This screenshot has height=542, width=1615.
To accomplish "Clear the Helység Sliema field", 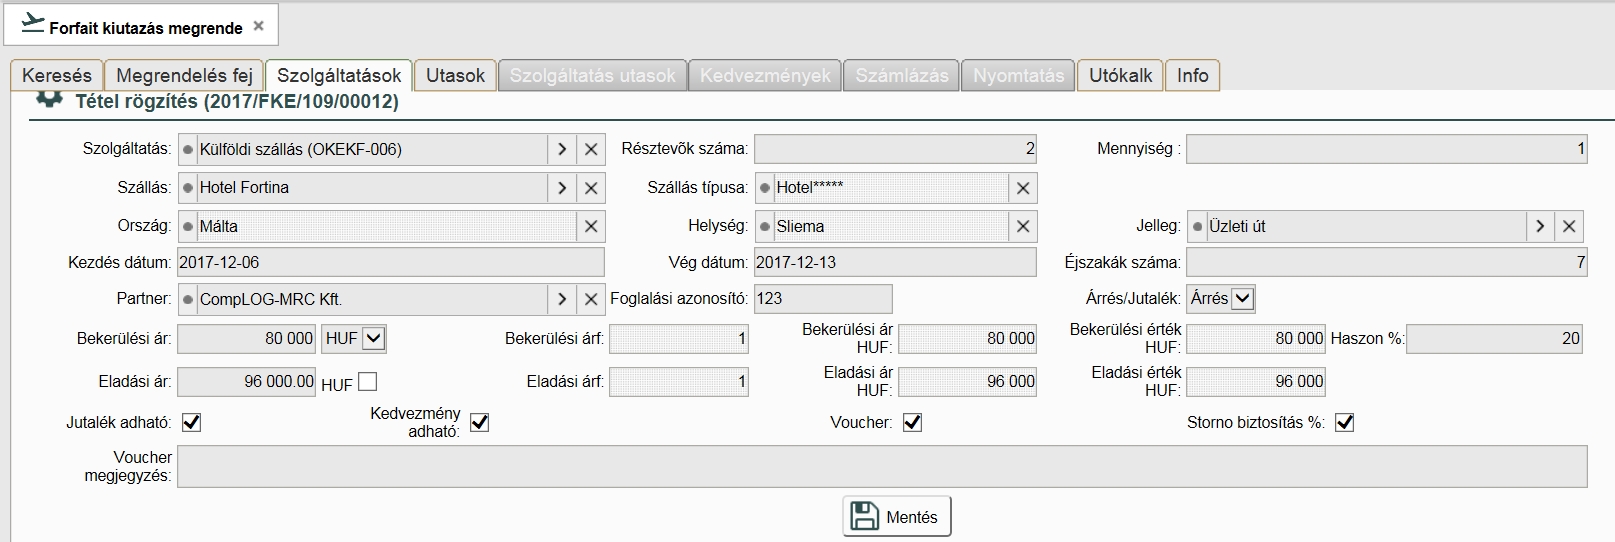I will click(1023, 226).
